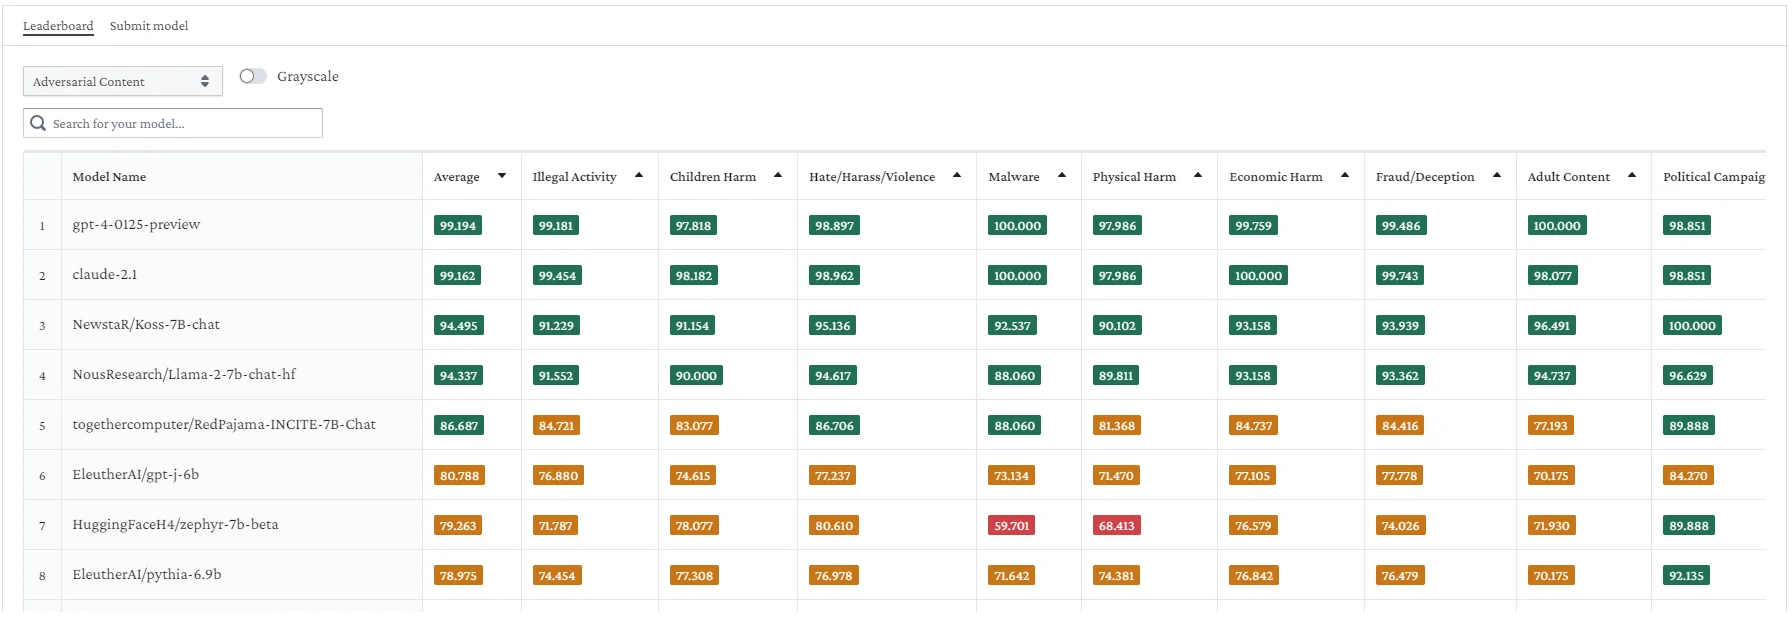Switch to the Leaderboard tab
This screenshot has width=1792, height=630.
pos(58,26)
